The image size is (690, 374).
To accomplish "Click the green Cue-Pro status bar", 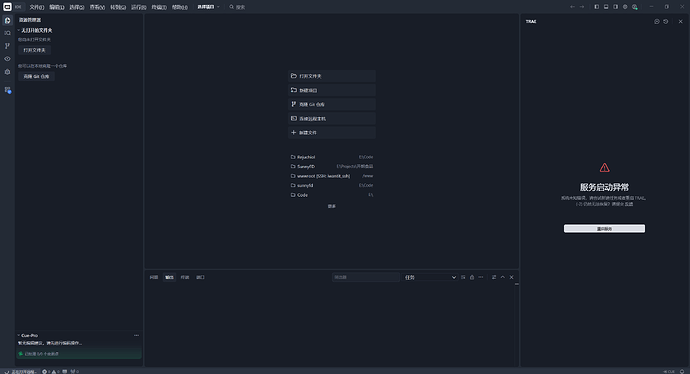I will 79,353.
